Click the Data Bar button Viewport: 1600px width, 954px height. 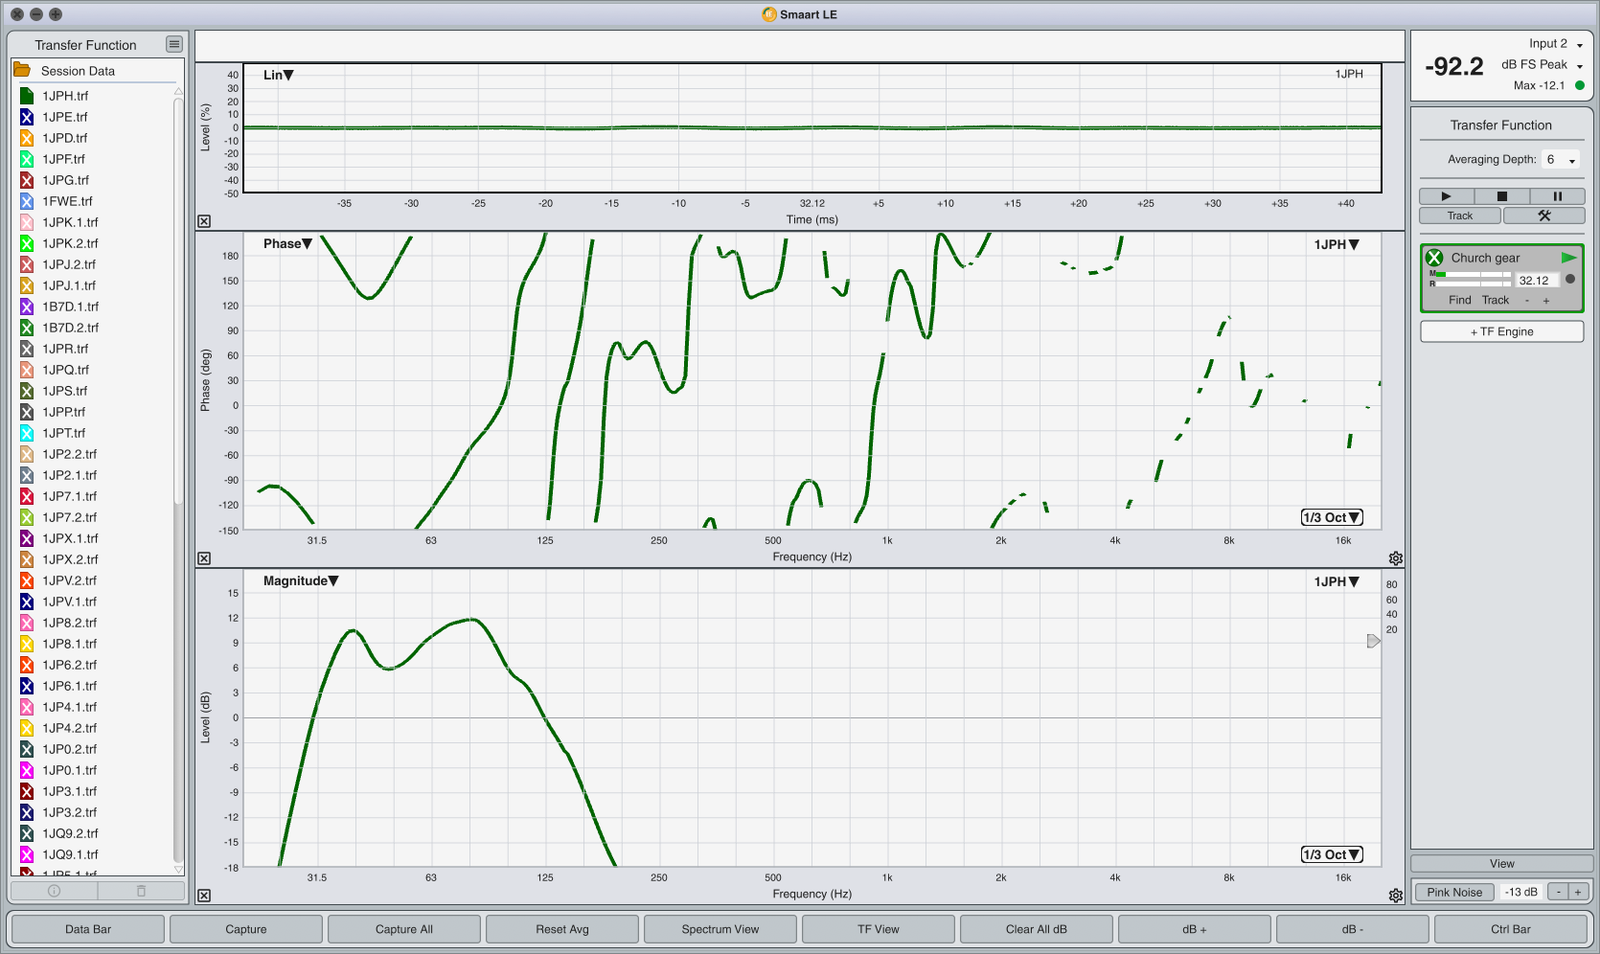click(88, 929)
